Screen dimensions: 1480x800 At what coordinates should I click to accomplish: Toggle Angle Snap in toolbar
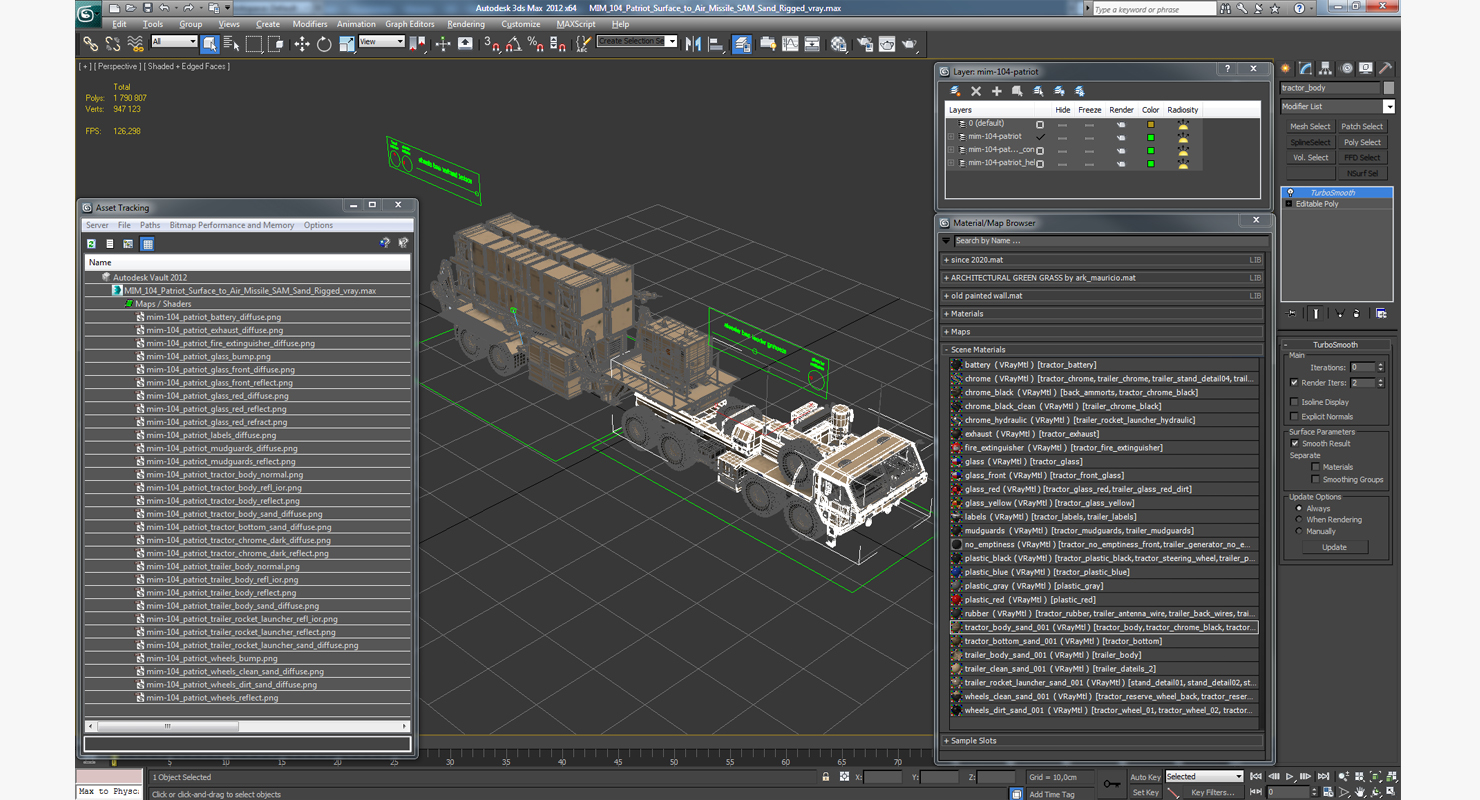513,44
